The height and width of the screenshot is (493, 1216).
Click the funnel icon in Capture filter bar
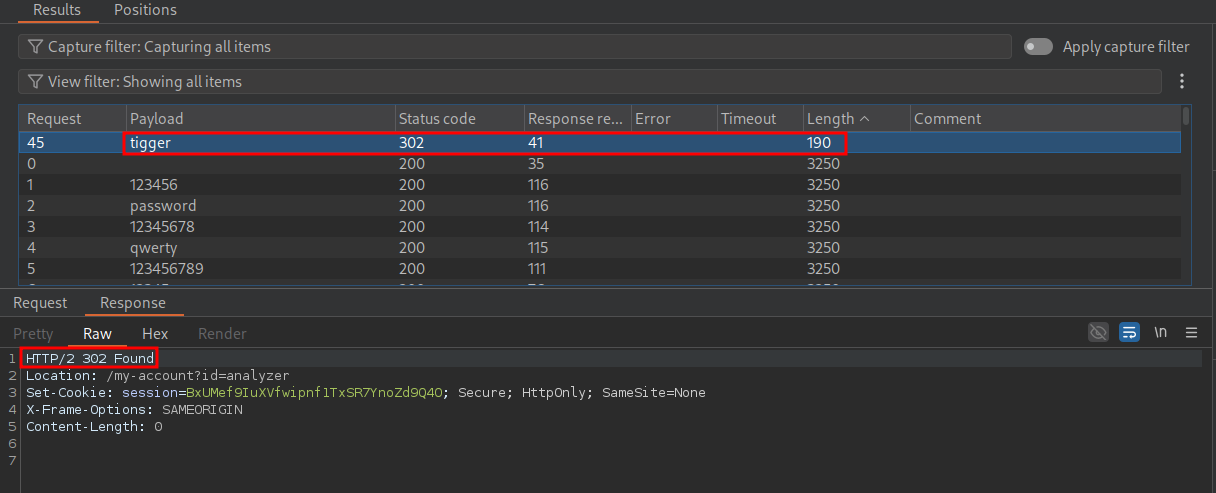pos(36,47)
